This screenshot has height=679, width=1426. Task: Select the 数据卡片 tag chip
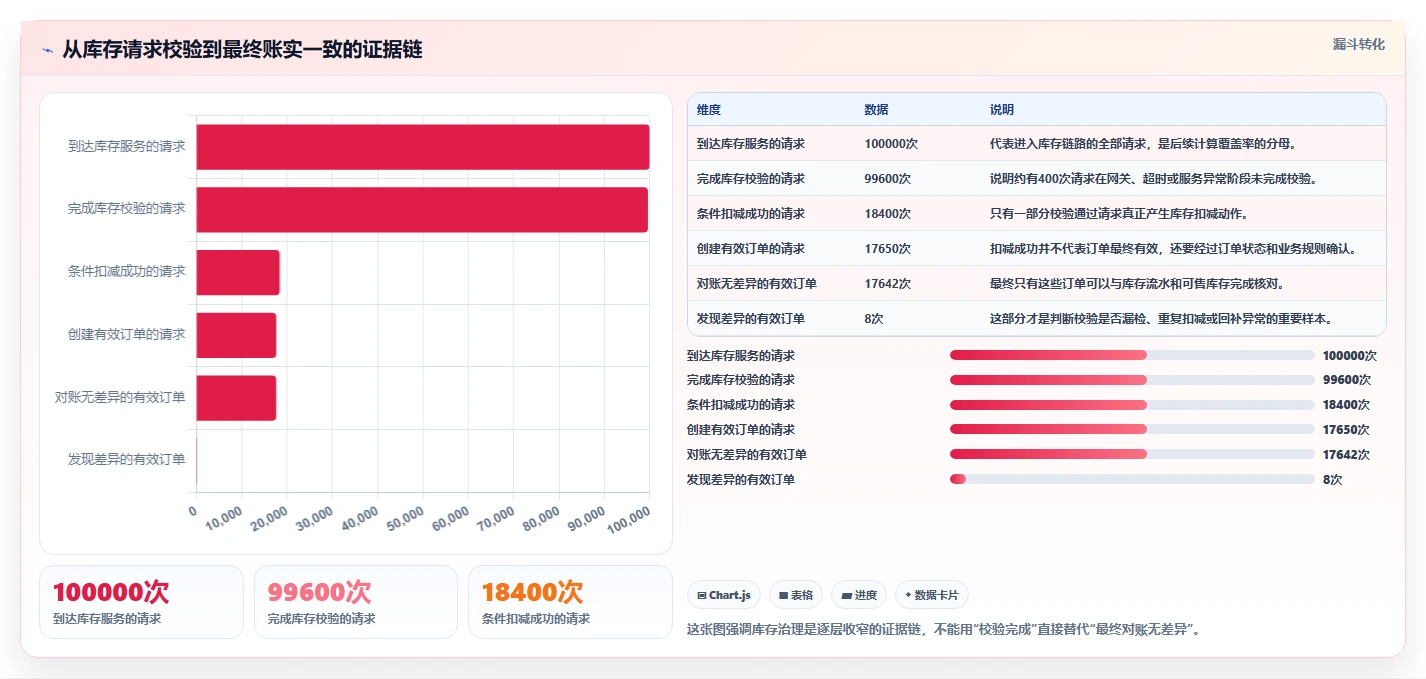(x=932, y=595)
